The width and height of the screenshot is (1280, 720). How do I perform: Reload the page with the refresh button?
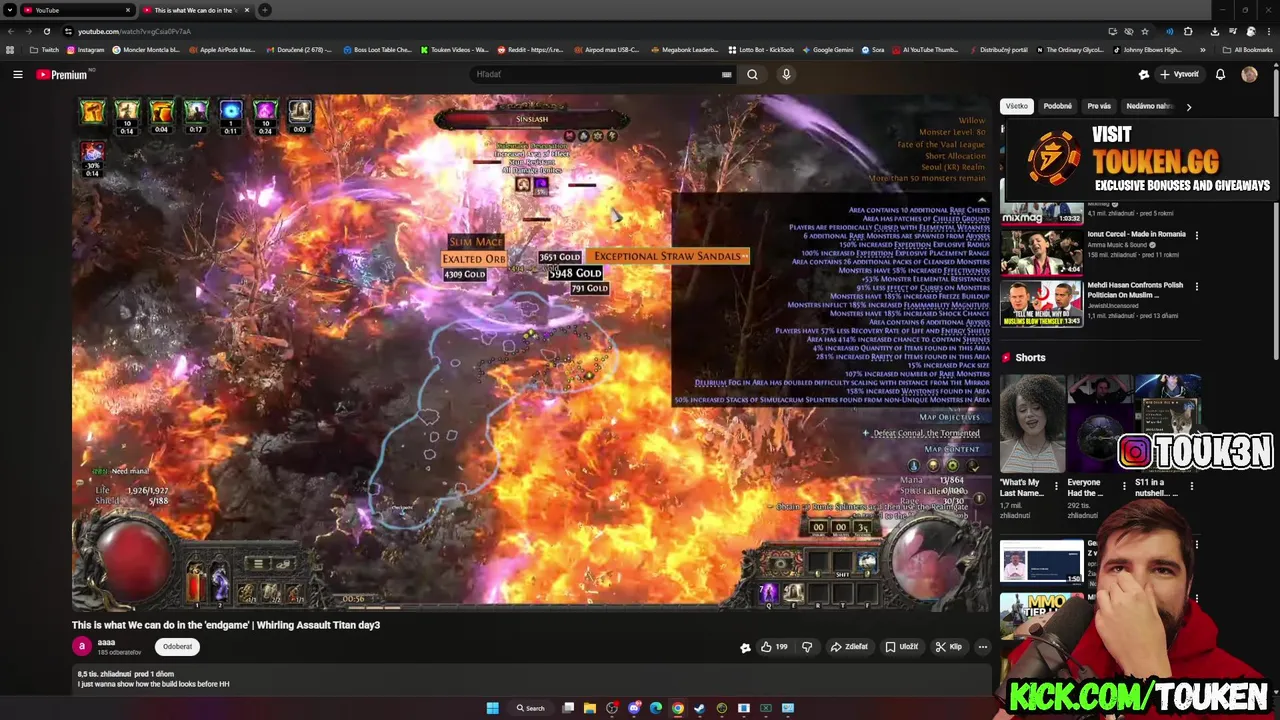(46, 31)
